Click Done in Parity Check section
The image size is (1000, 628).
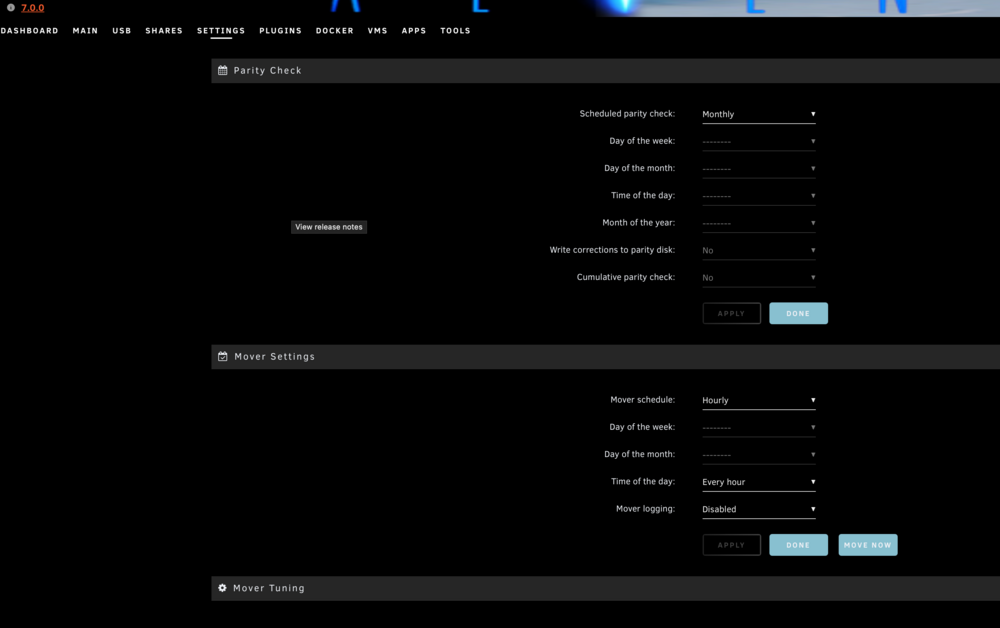coord(798,314)
